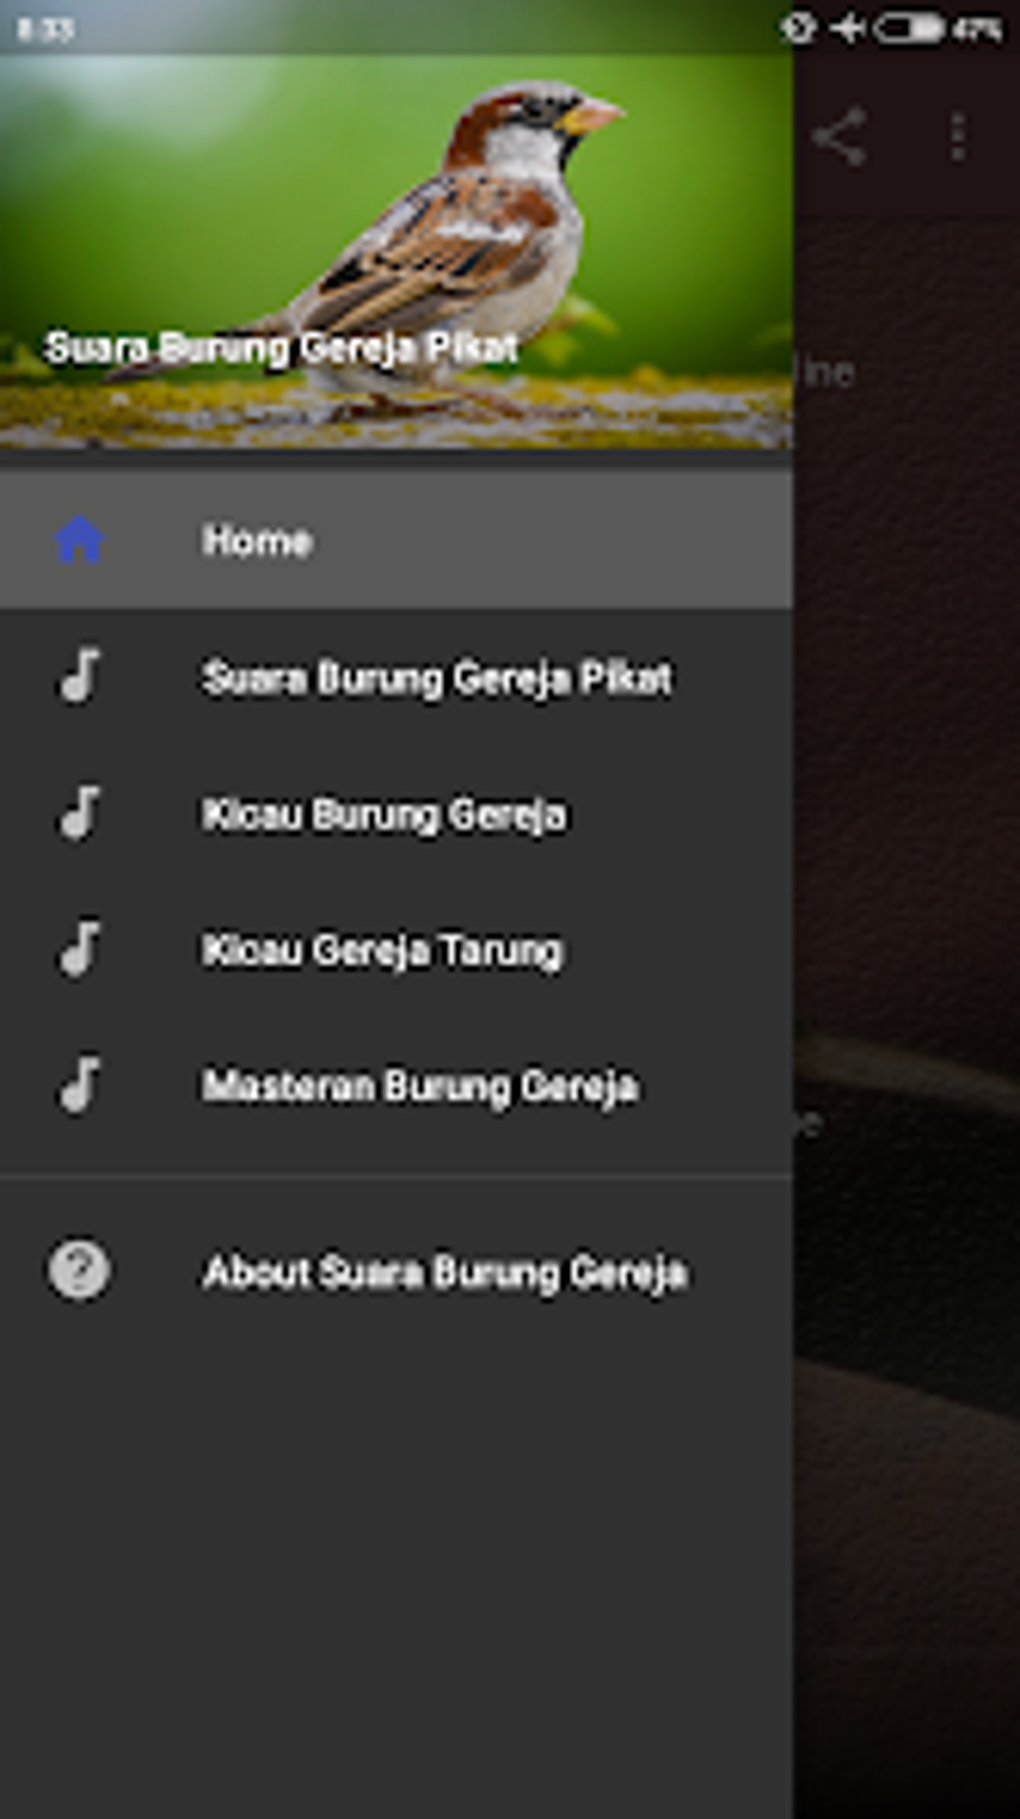
Task: Open About Suara Burung Gereja
Action: pos(444,1272)
